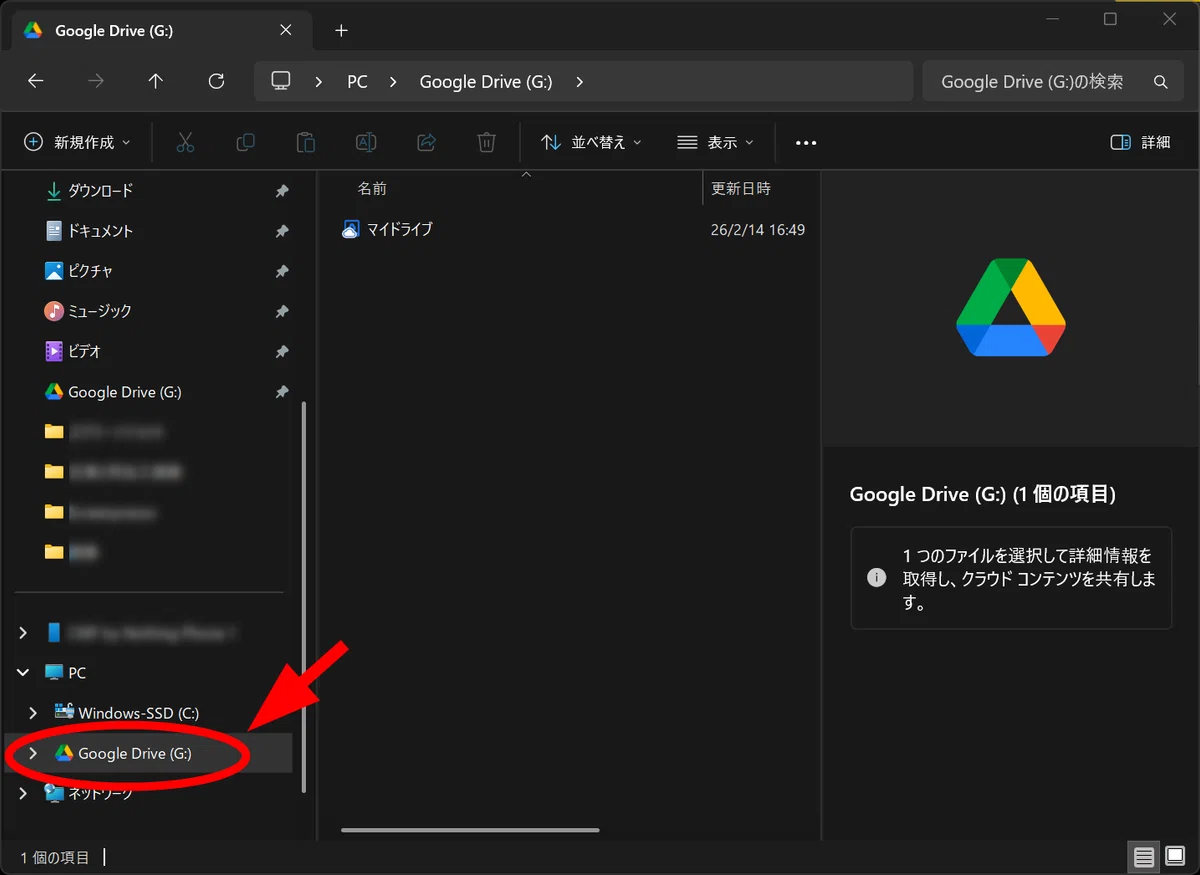
Task: Click the Rename icon in toolbar
Action: tap(366, 142)
